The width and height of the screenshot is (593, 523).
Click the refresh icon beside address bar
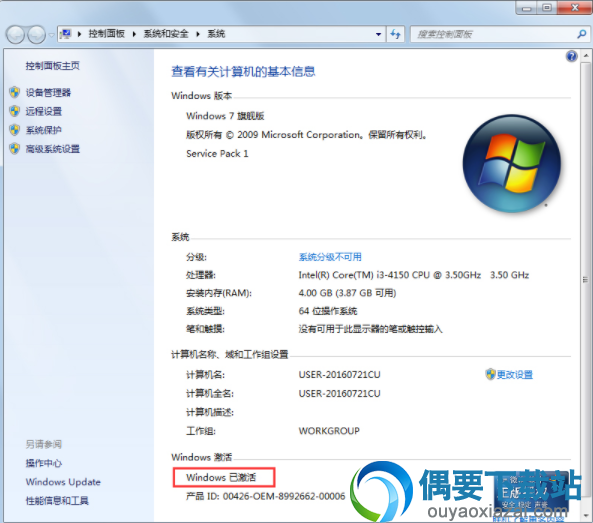point(395,34)
